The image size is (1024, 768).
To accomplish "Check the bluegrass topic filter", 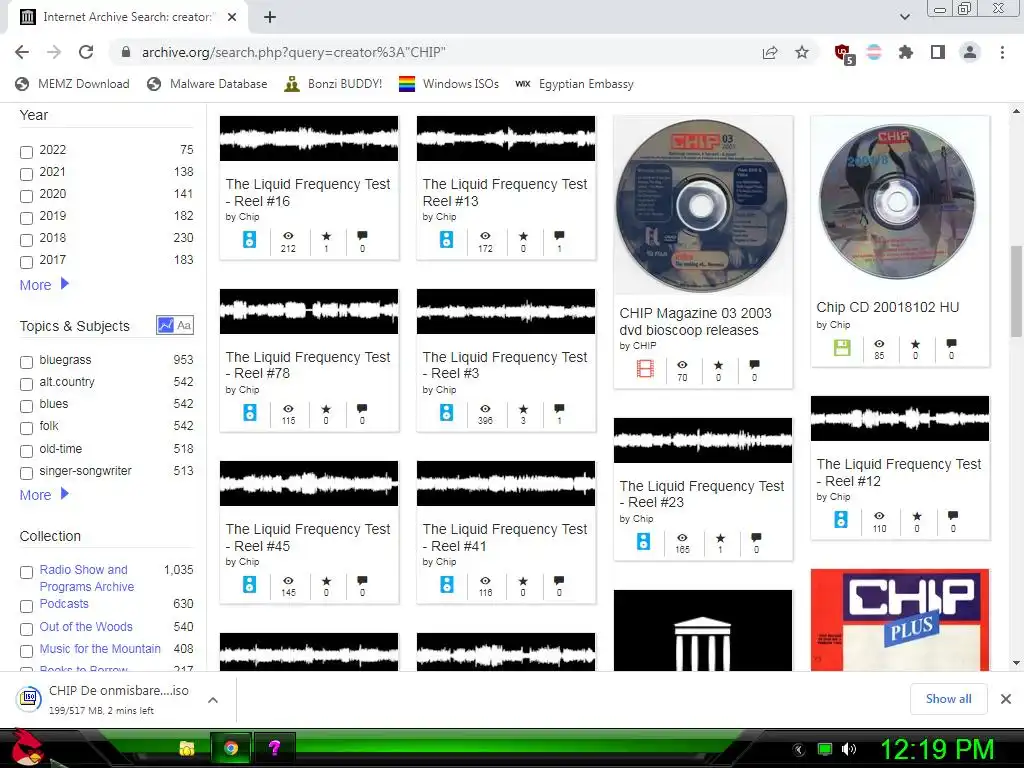I will point(26,362).
